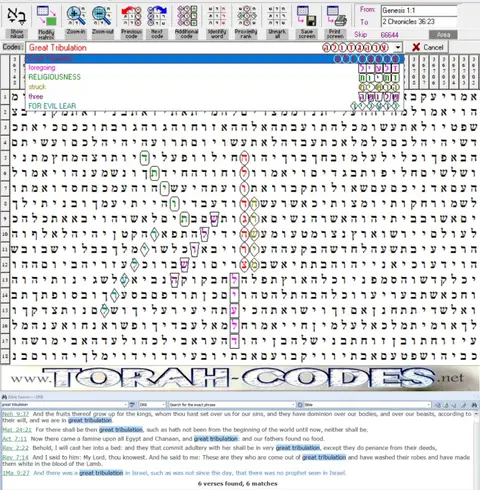Image resolution: width=480 pixels, height=490 pixels.
Task: Open 'Search for the exact phrase' dropdown
Action: coord(293,405)
